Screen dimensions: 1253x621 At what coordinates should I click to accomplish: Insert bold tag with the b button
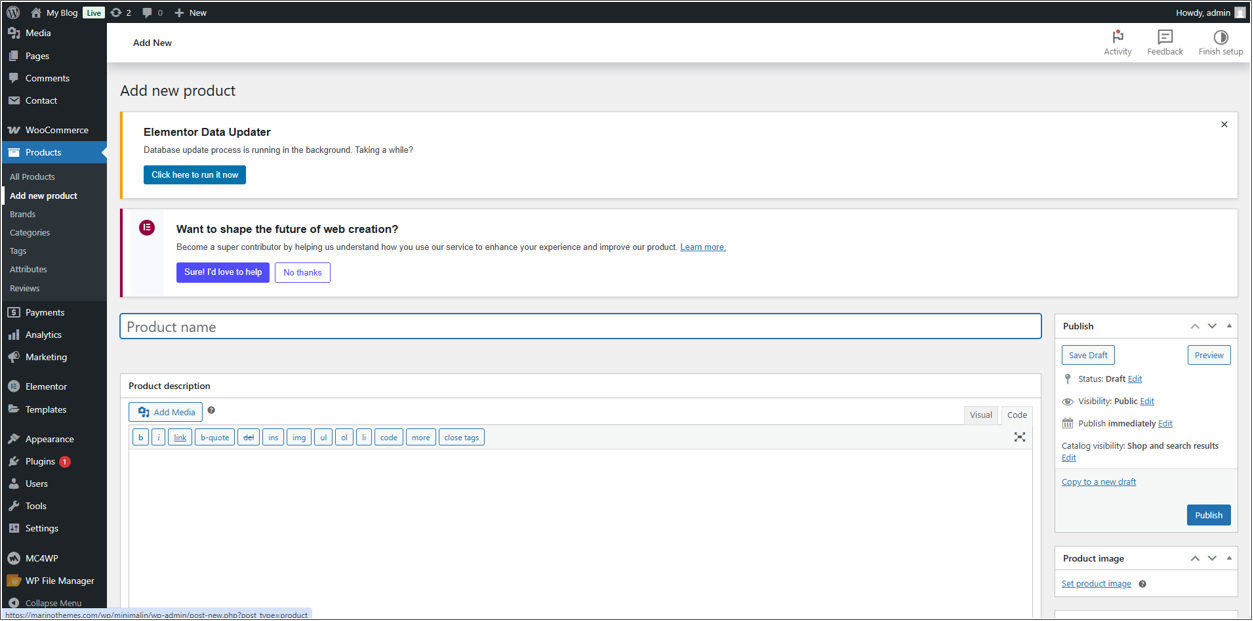tap(141, 437)
